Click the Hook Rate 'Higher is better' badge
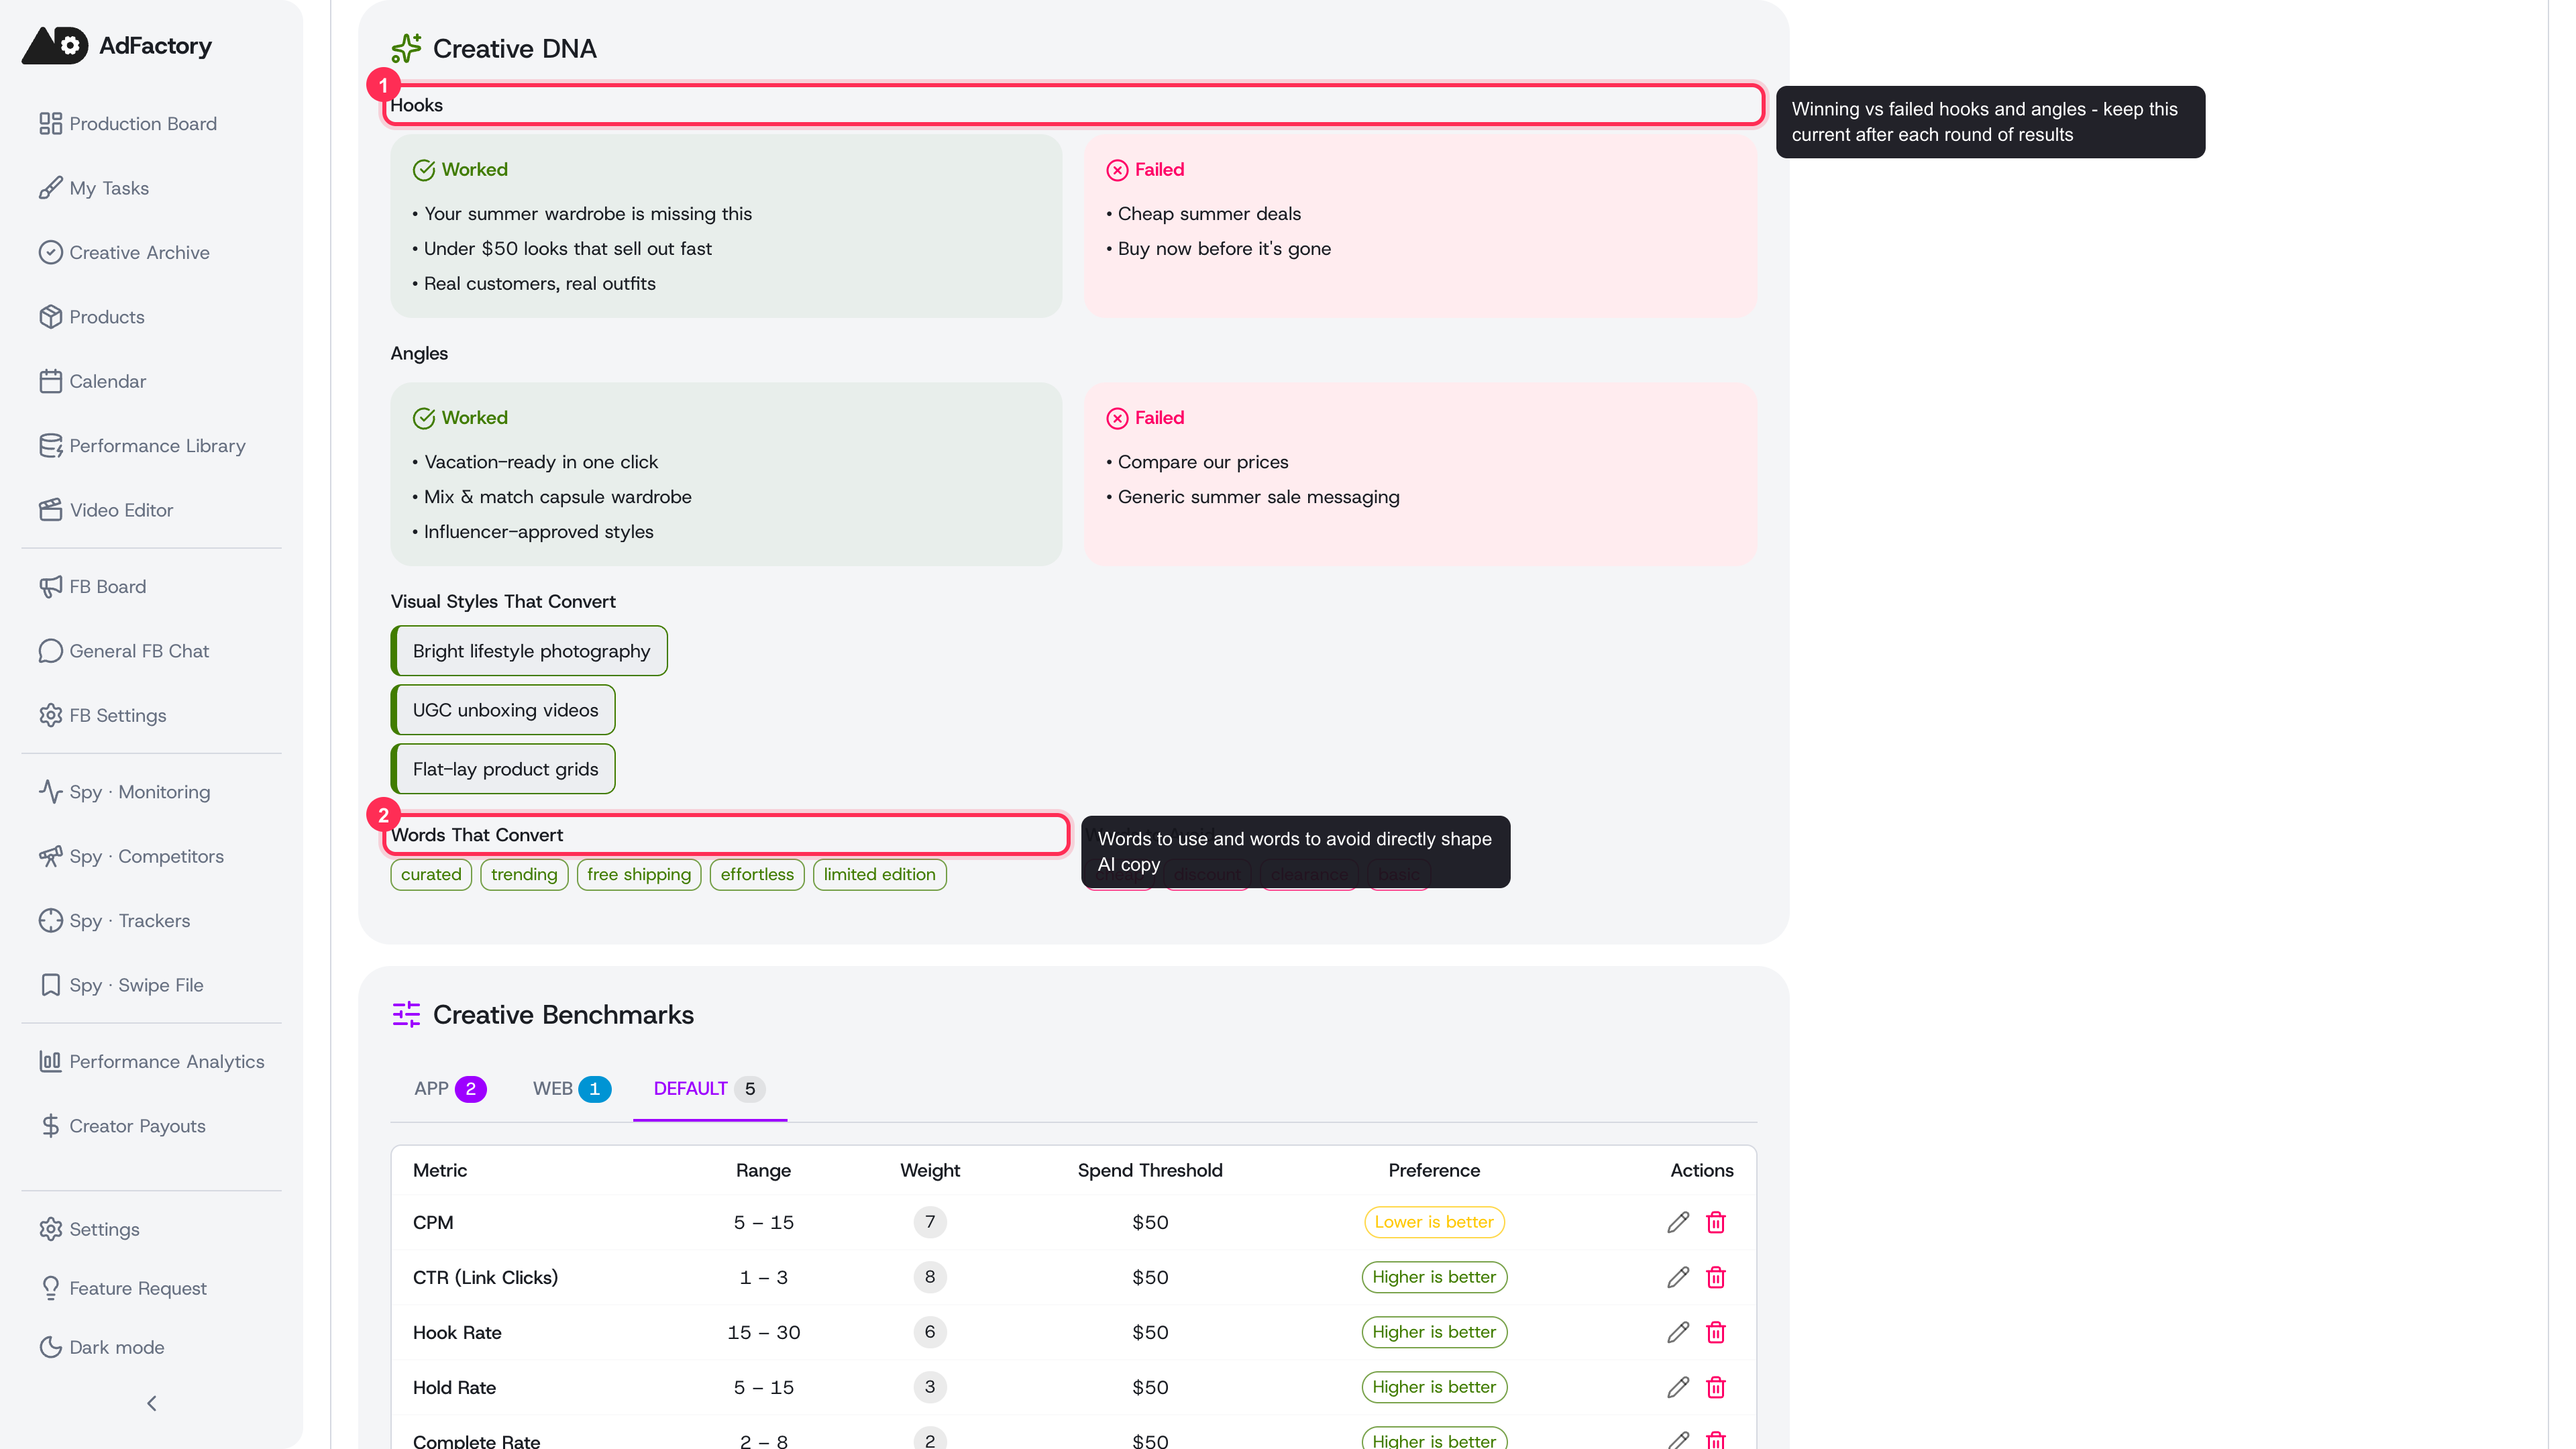Screen dimensions: 2576x1449 pyautogui.click(x=1434, y=1332)
